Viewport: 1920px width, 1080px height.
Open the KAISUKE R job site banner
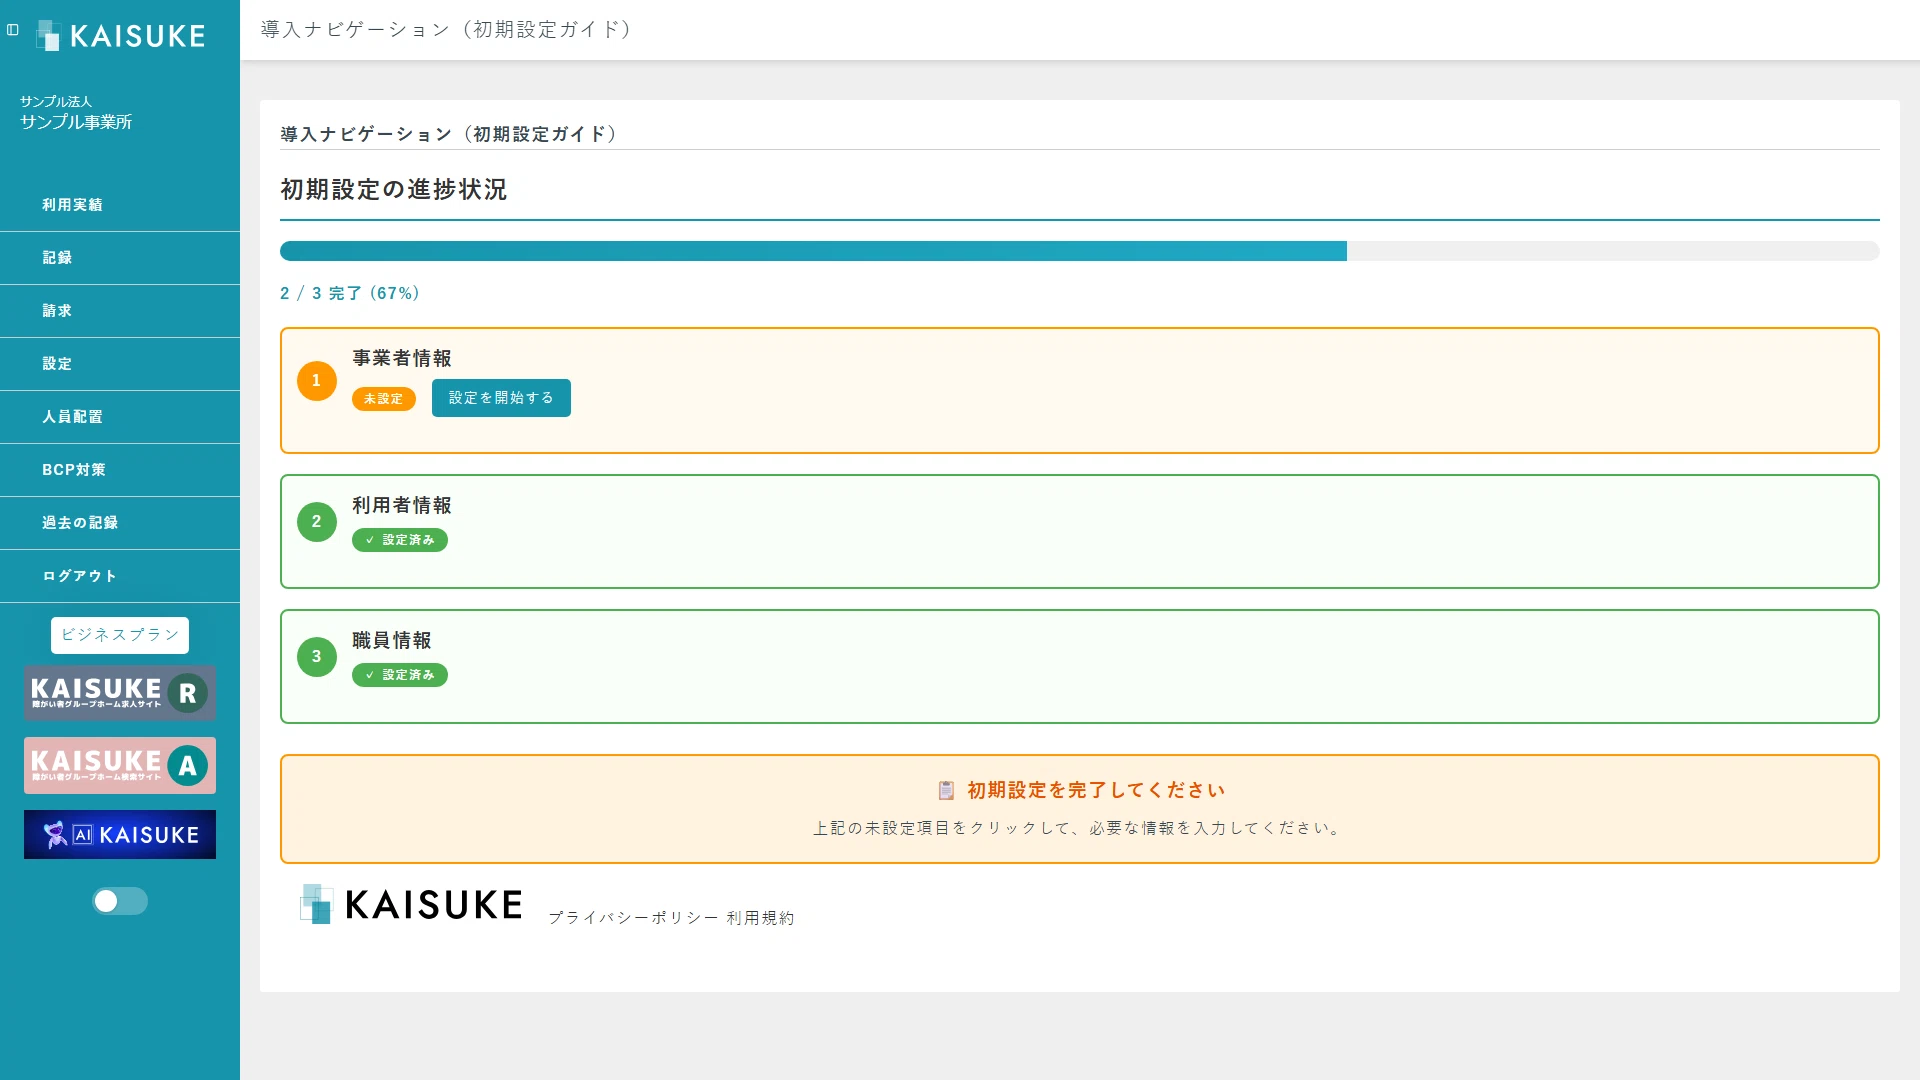click(x=120, y=693)
